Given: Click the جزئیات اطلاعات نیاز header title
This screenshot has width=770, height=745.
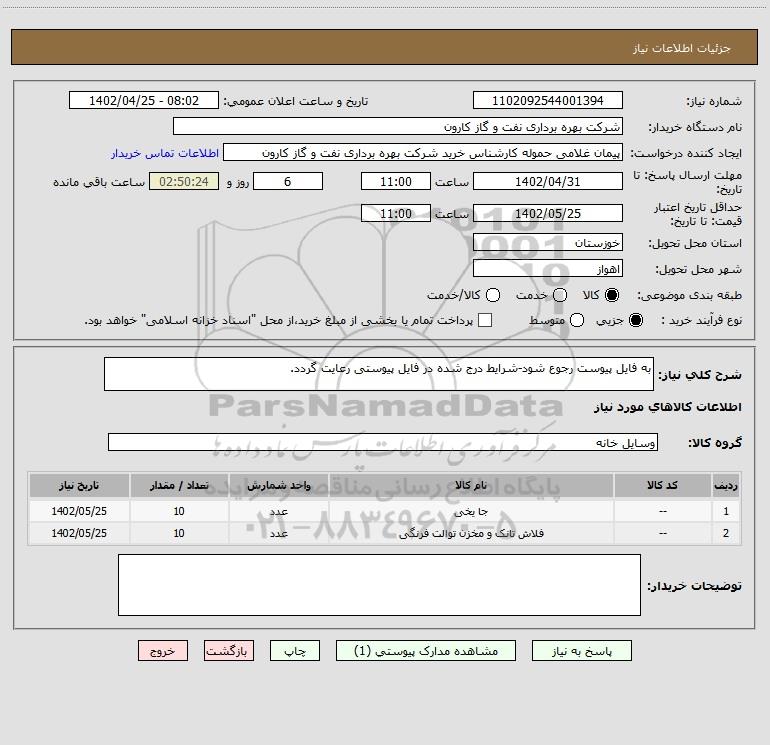Looking at the screenshot, I should point(682,48).
